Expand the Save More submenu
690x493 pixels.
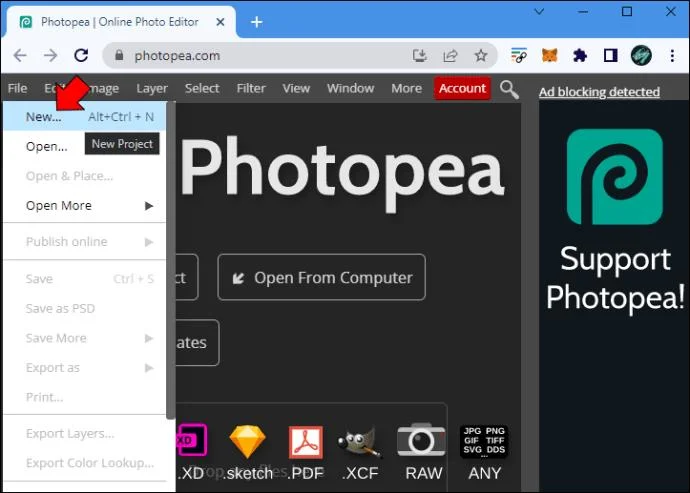(x=84, y=338)
